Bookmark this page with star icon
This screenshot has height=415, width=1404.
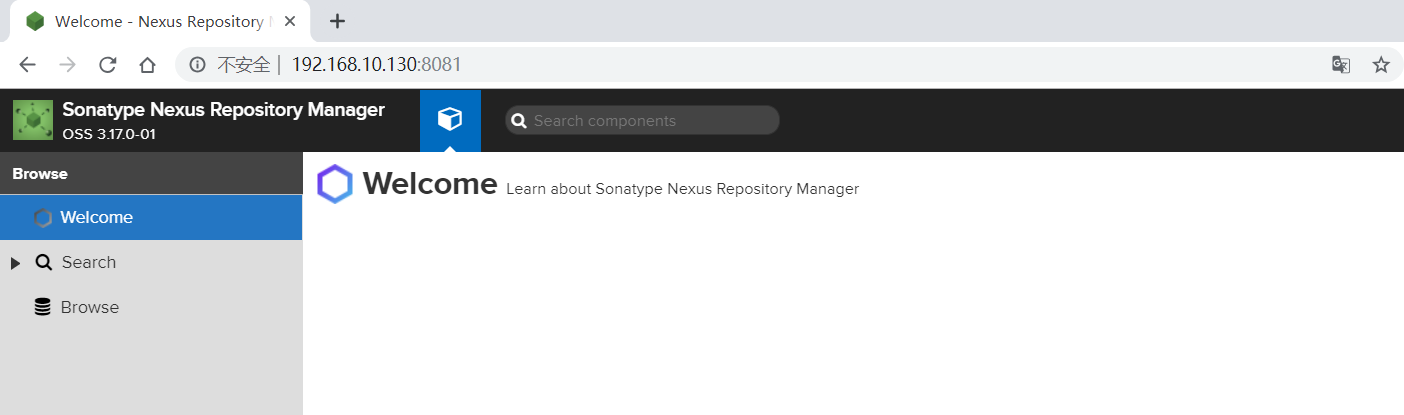click(x=1381, y=65)
